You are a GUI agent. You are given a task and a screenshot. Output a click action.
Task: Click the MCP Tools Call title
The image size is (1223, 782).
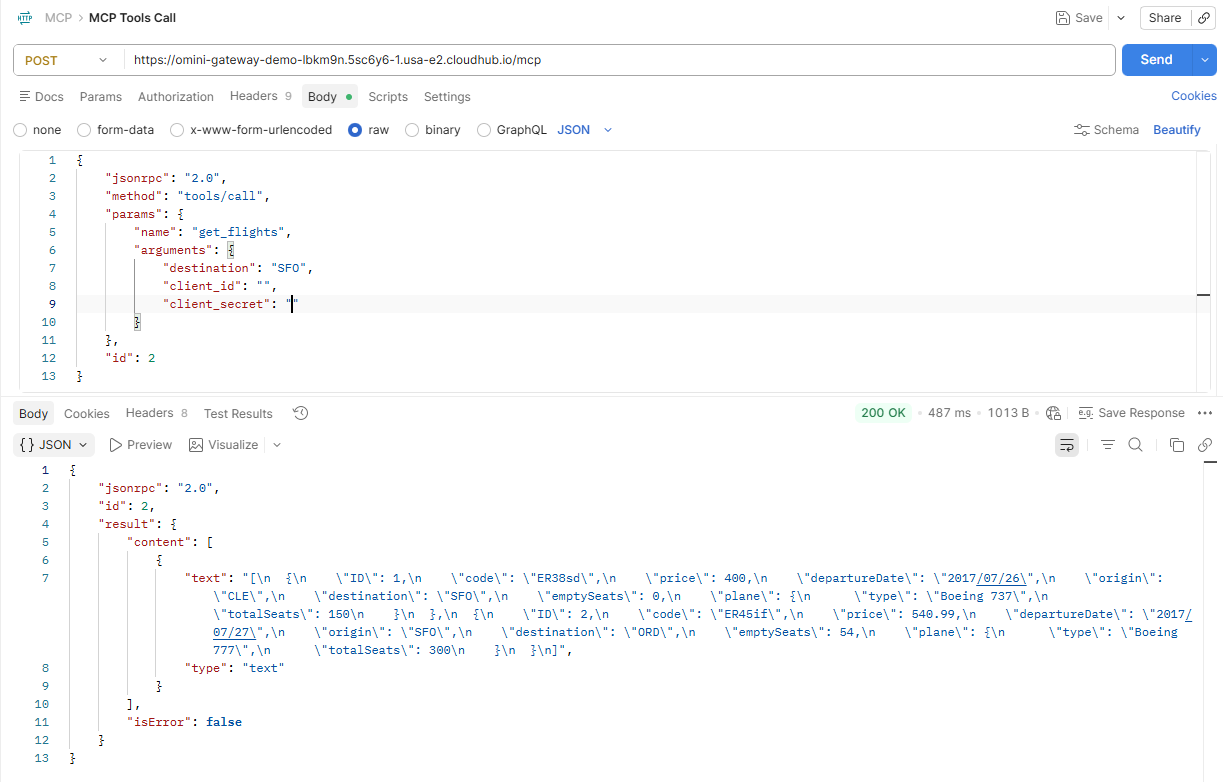133,18
